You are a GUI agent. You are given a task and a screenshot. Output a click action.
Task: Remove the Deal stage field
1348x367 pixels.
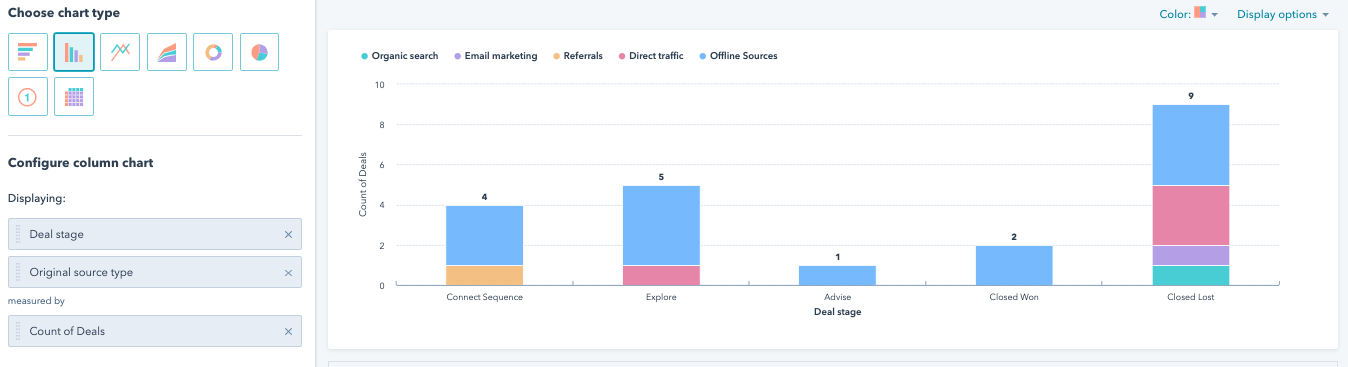288,234
